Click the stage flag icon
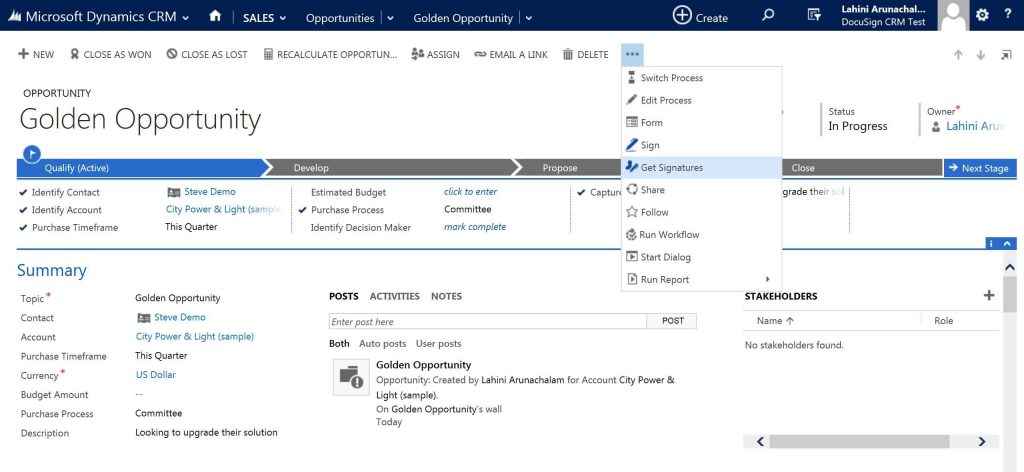Viewport: 1024px width, 472px height. point(31,154)
